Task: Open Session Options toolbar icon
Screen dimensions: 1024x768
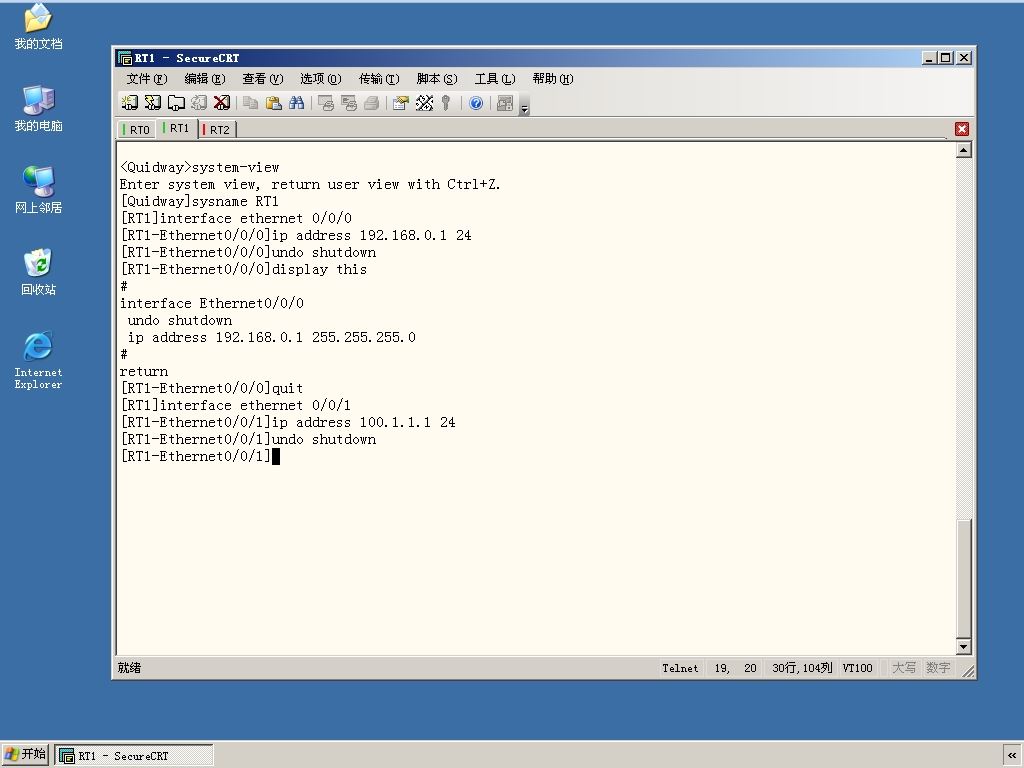Action: tap(400, 103)
